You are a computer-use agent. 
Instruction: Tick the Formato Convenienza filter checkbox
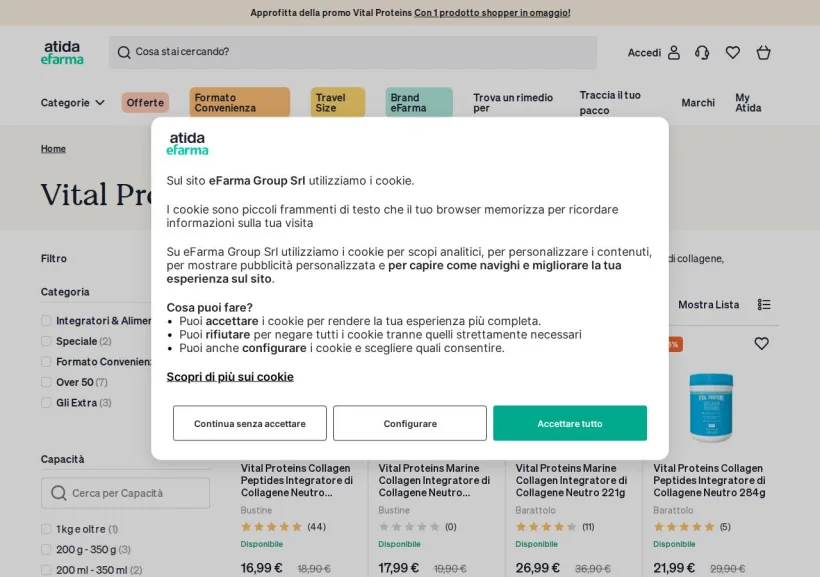click(46, 361)
